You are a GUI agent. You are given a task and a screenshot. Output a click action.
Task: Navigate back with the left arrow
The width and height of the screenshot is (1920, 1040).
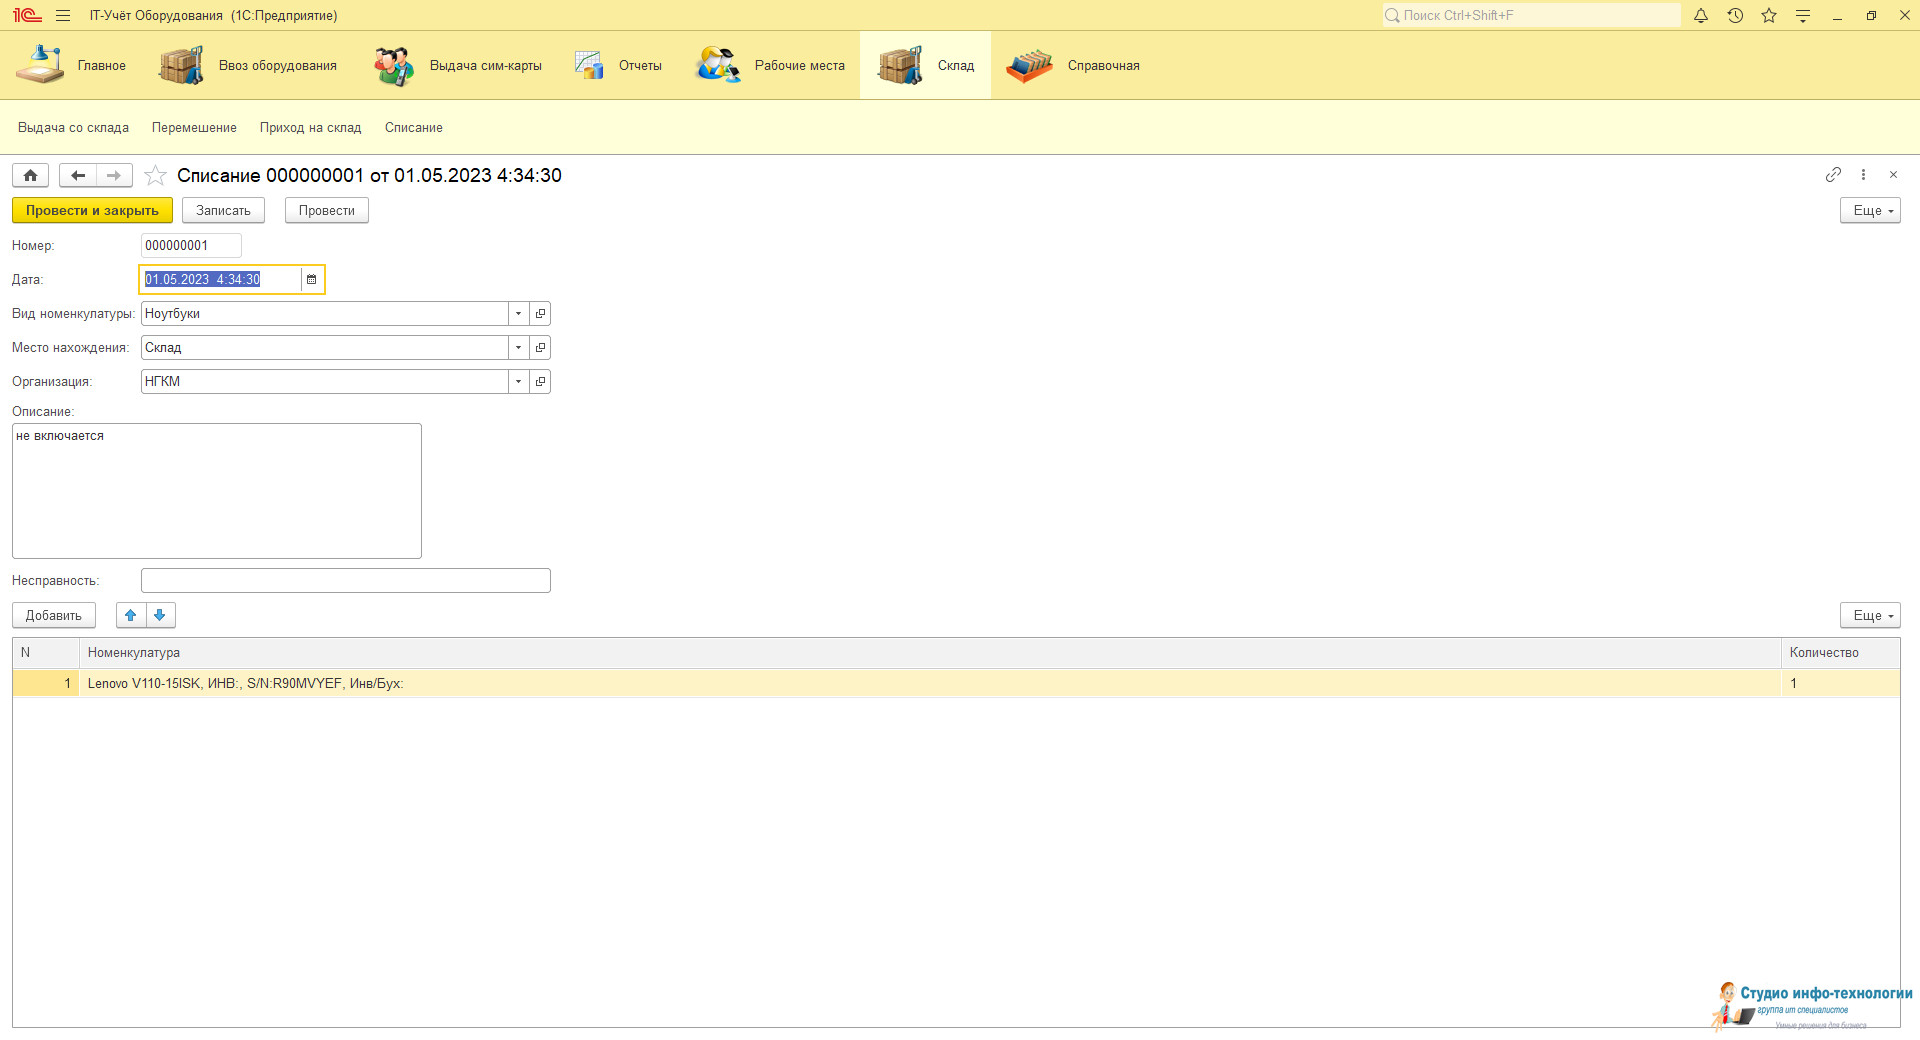tap(78, 176)
